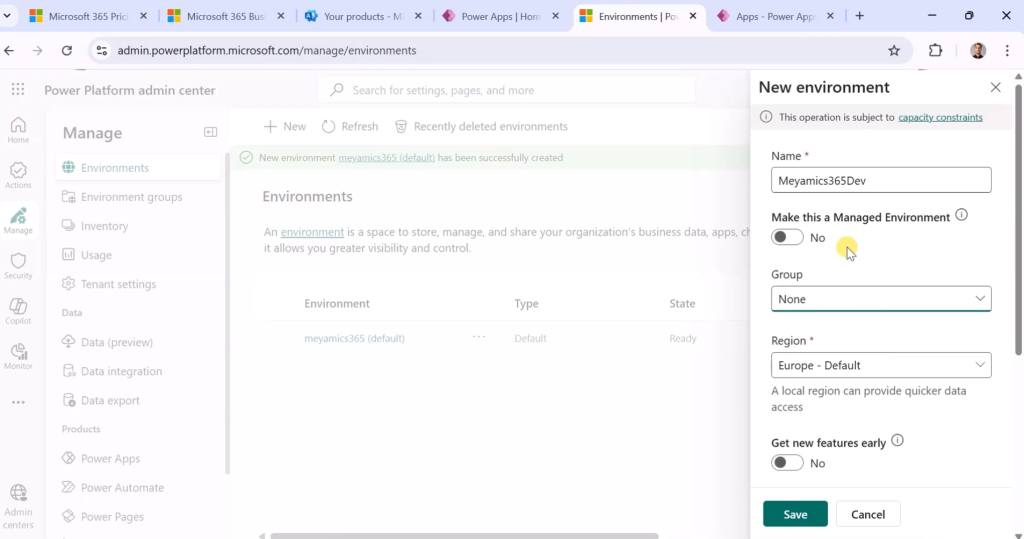
Task: Select Manage in the left rail
Action: (x=18, y=221)
